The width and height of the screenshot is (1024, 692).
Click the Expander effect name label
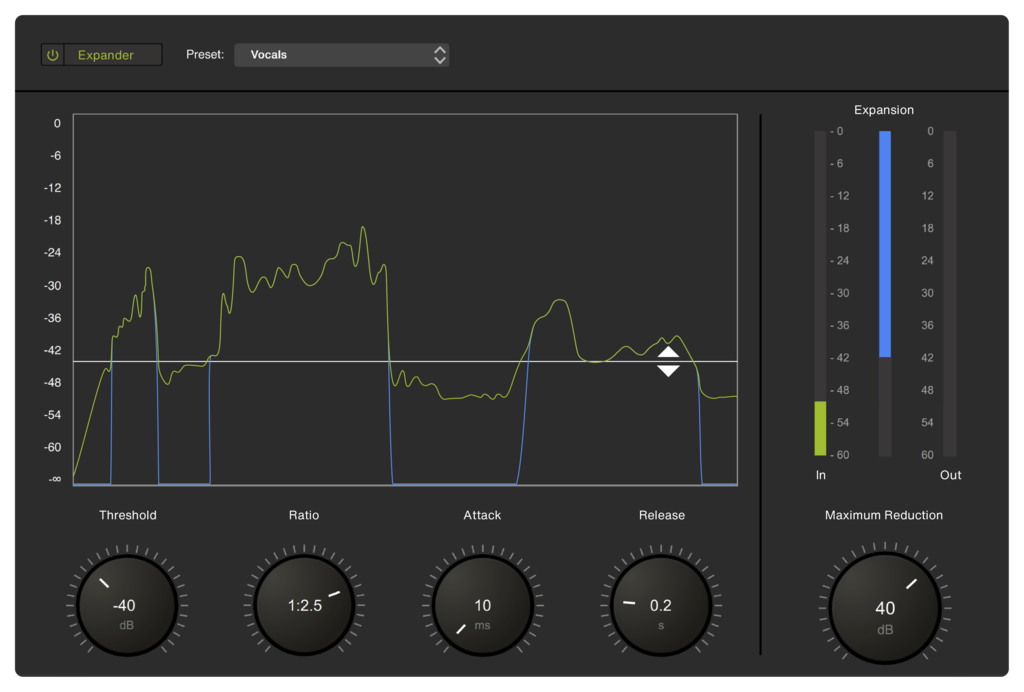pos(106,55)
